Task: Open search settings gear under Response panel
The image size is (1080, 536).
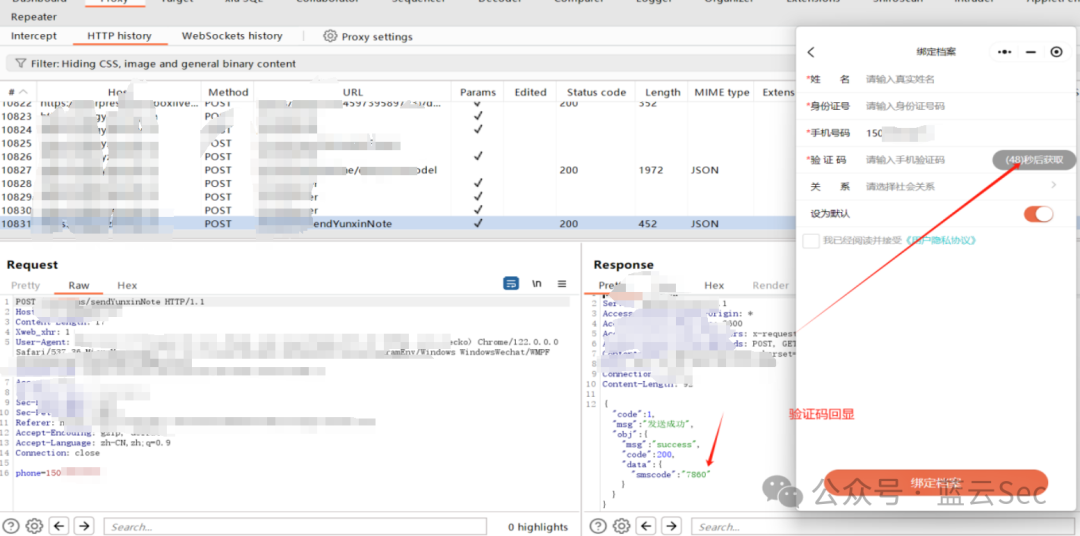Action: (622, 526)
